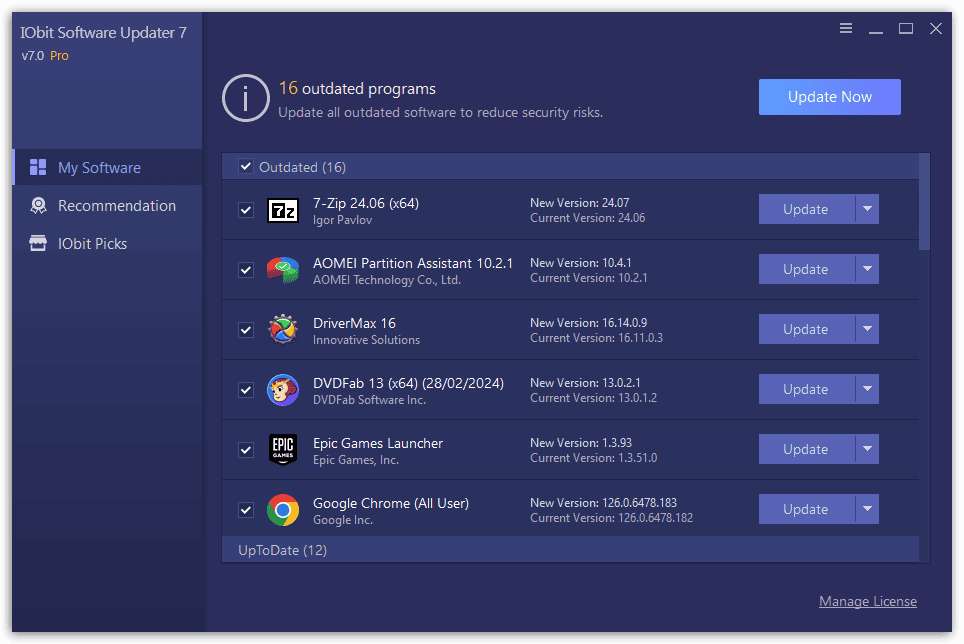Open dropdown arrow beside DriverMax Update

867,329
